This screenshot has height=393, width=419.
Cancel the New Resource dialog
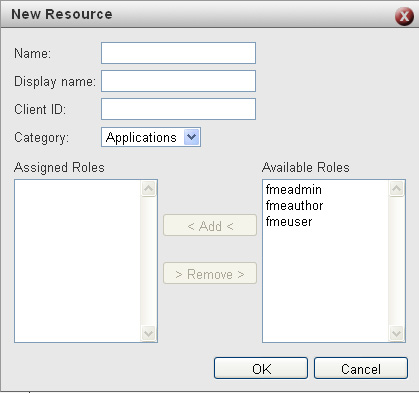click(x=361, y=368)
